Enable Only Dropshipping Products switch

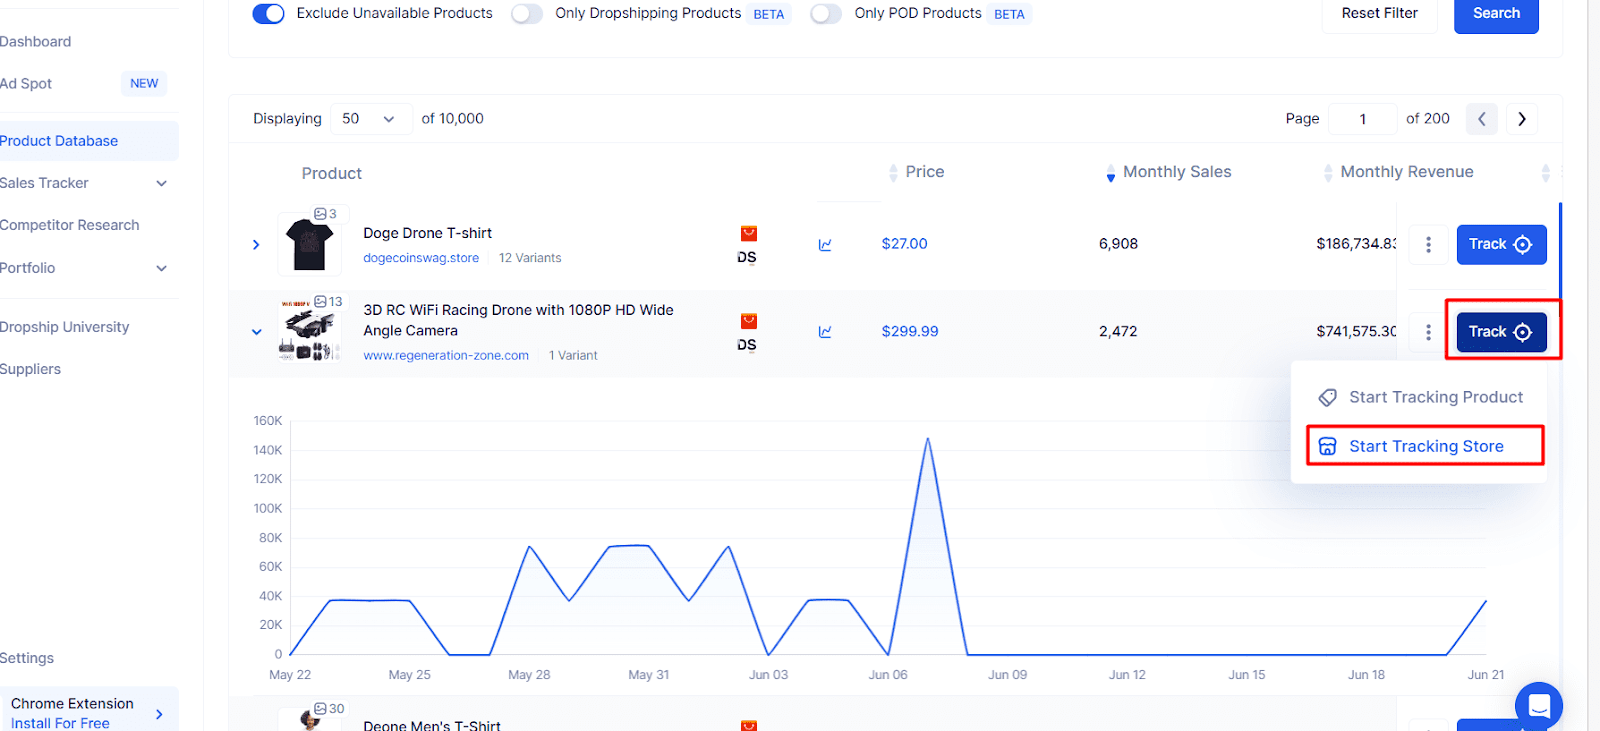pos(527,14)
